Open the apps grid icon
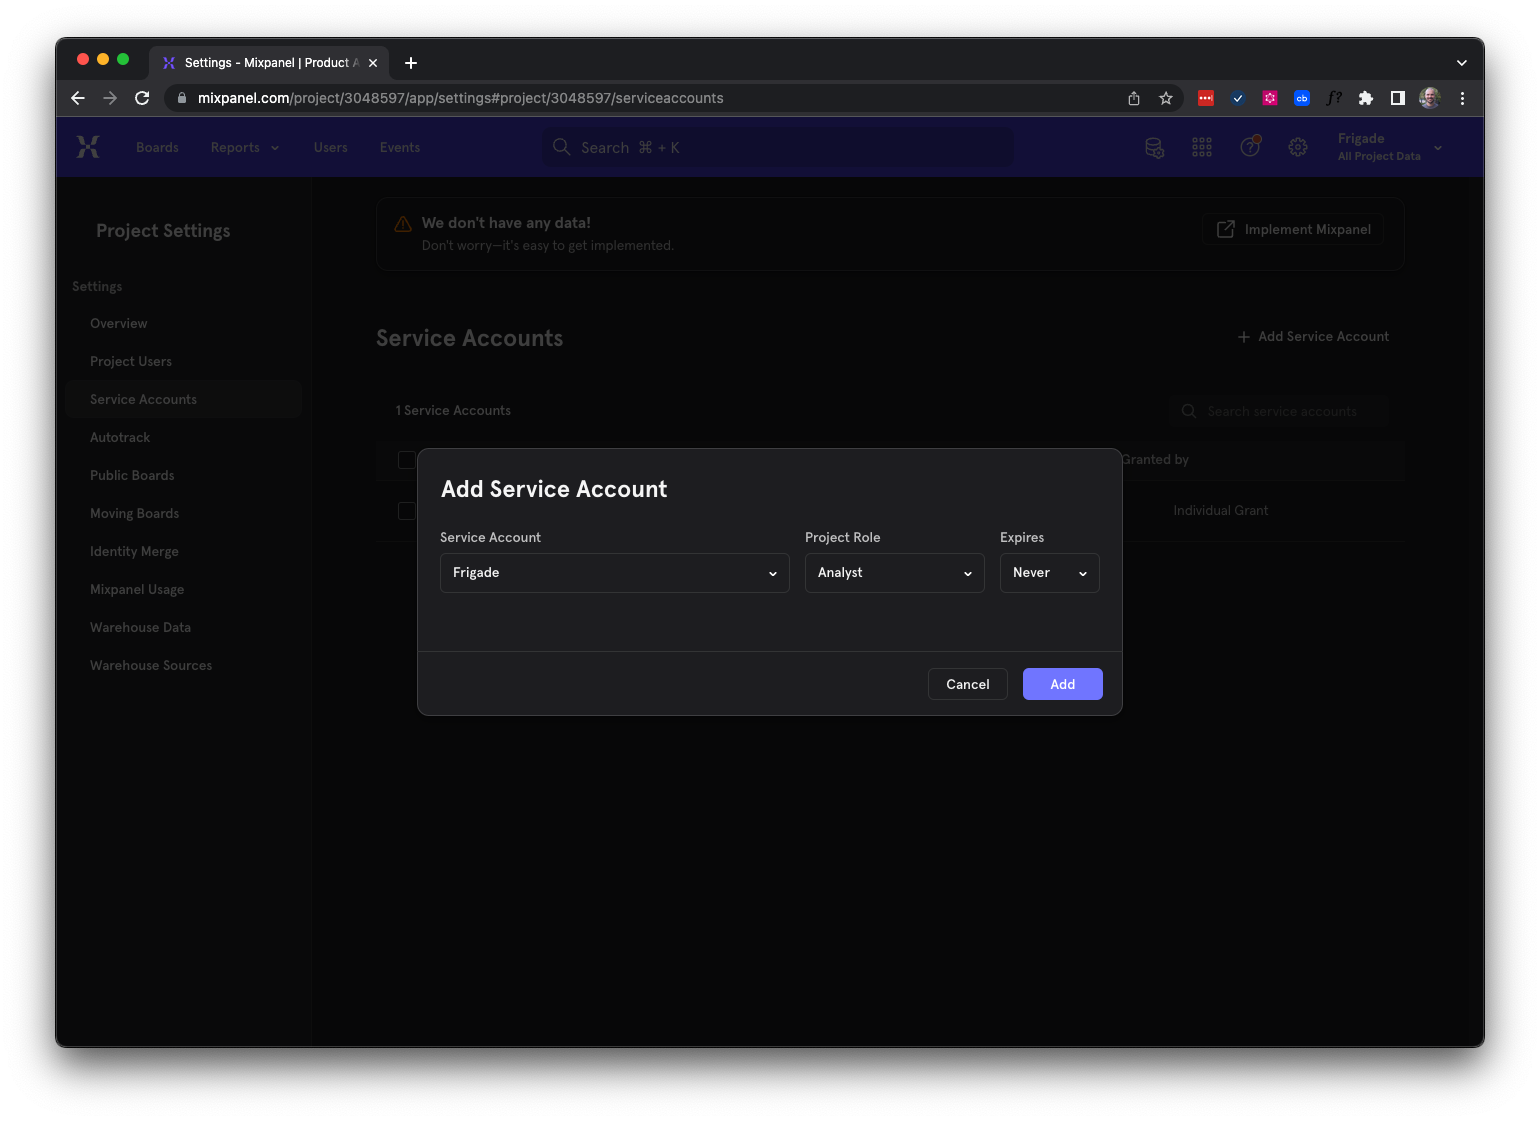This screenshot has height=1121, width=1540. coord(1202,148)
